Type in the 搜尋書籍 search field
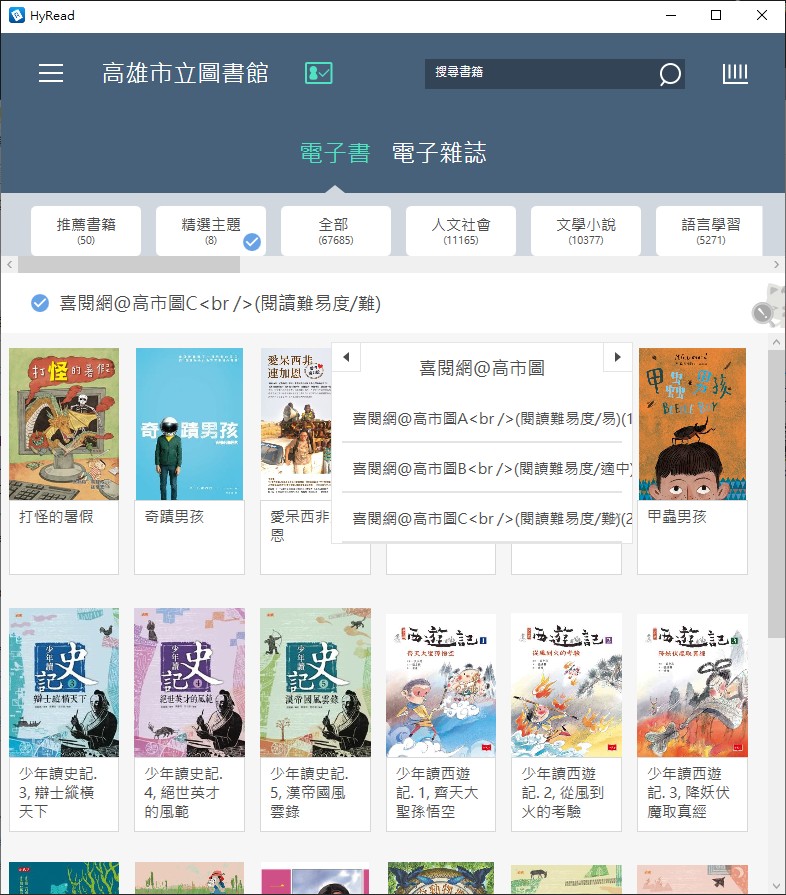Image resolution: width=786 pixels, height=895 pixels. tap(540, 74)
